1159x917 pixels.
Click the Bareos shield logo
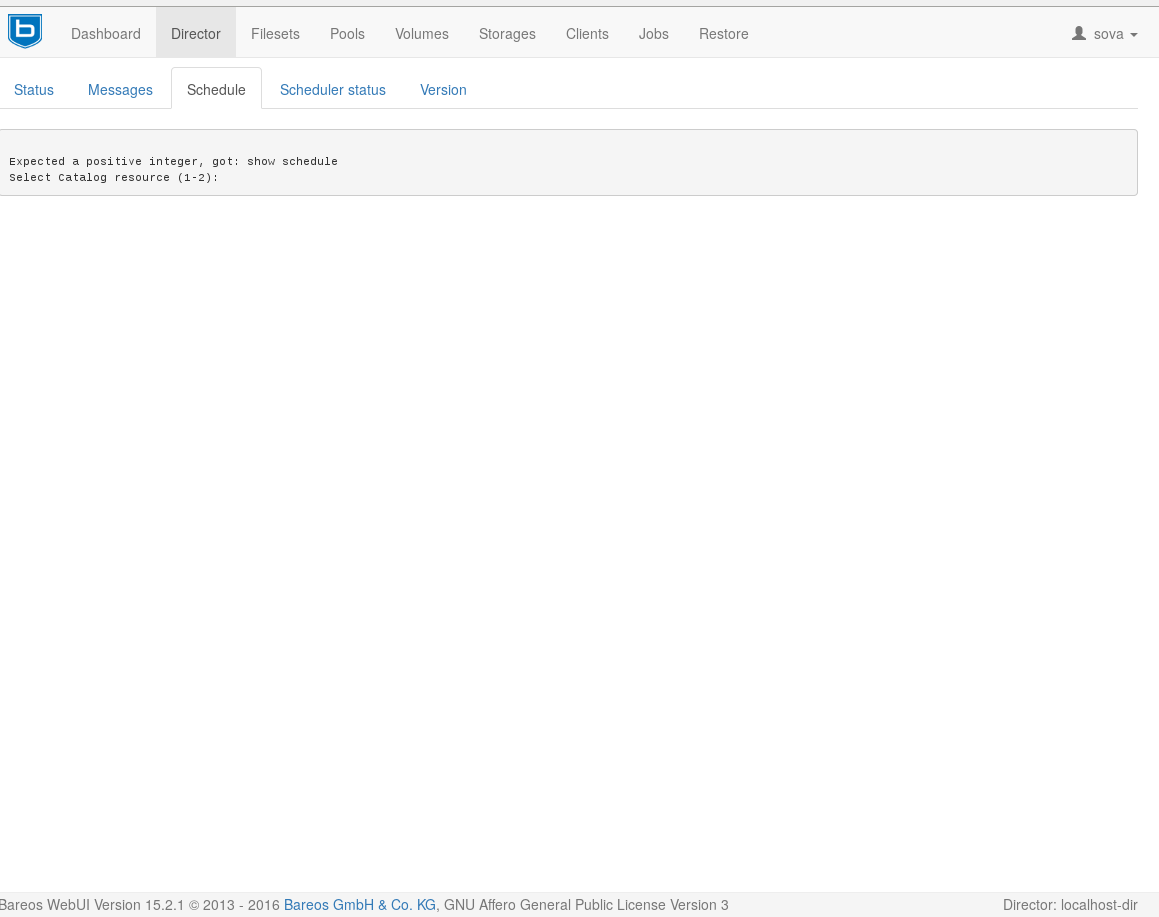[24, 32]
